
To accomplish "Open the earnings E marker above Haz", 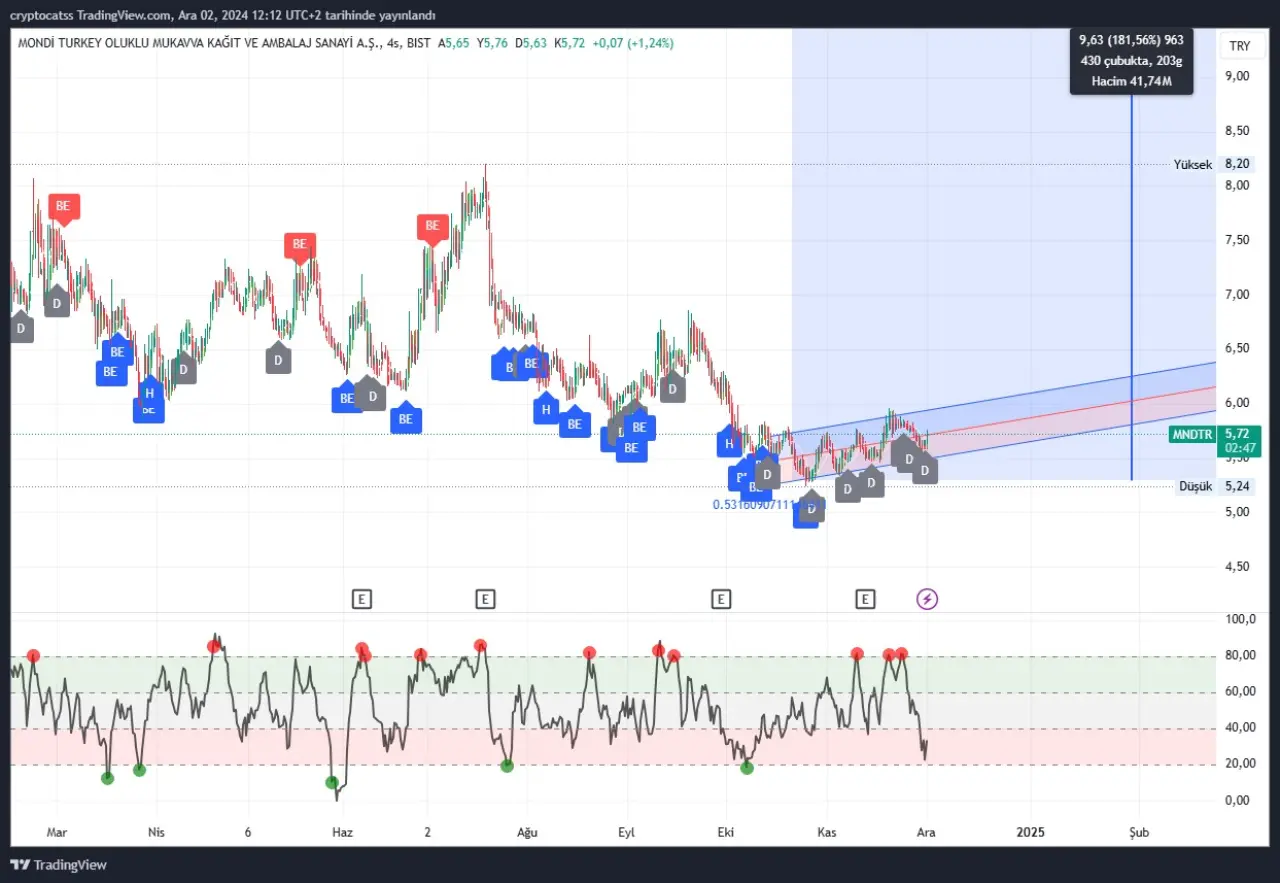I will tap(362, 599).
